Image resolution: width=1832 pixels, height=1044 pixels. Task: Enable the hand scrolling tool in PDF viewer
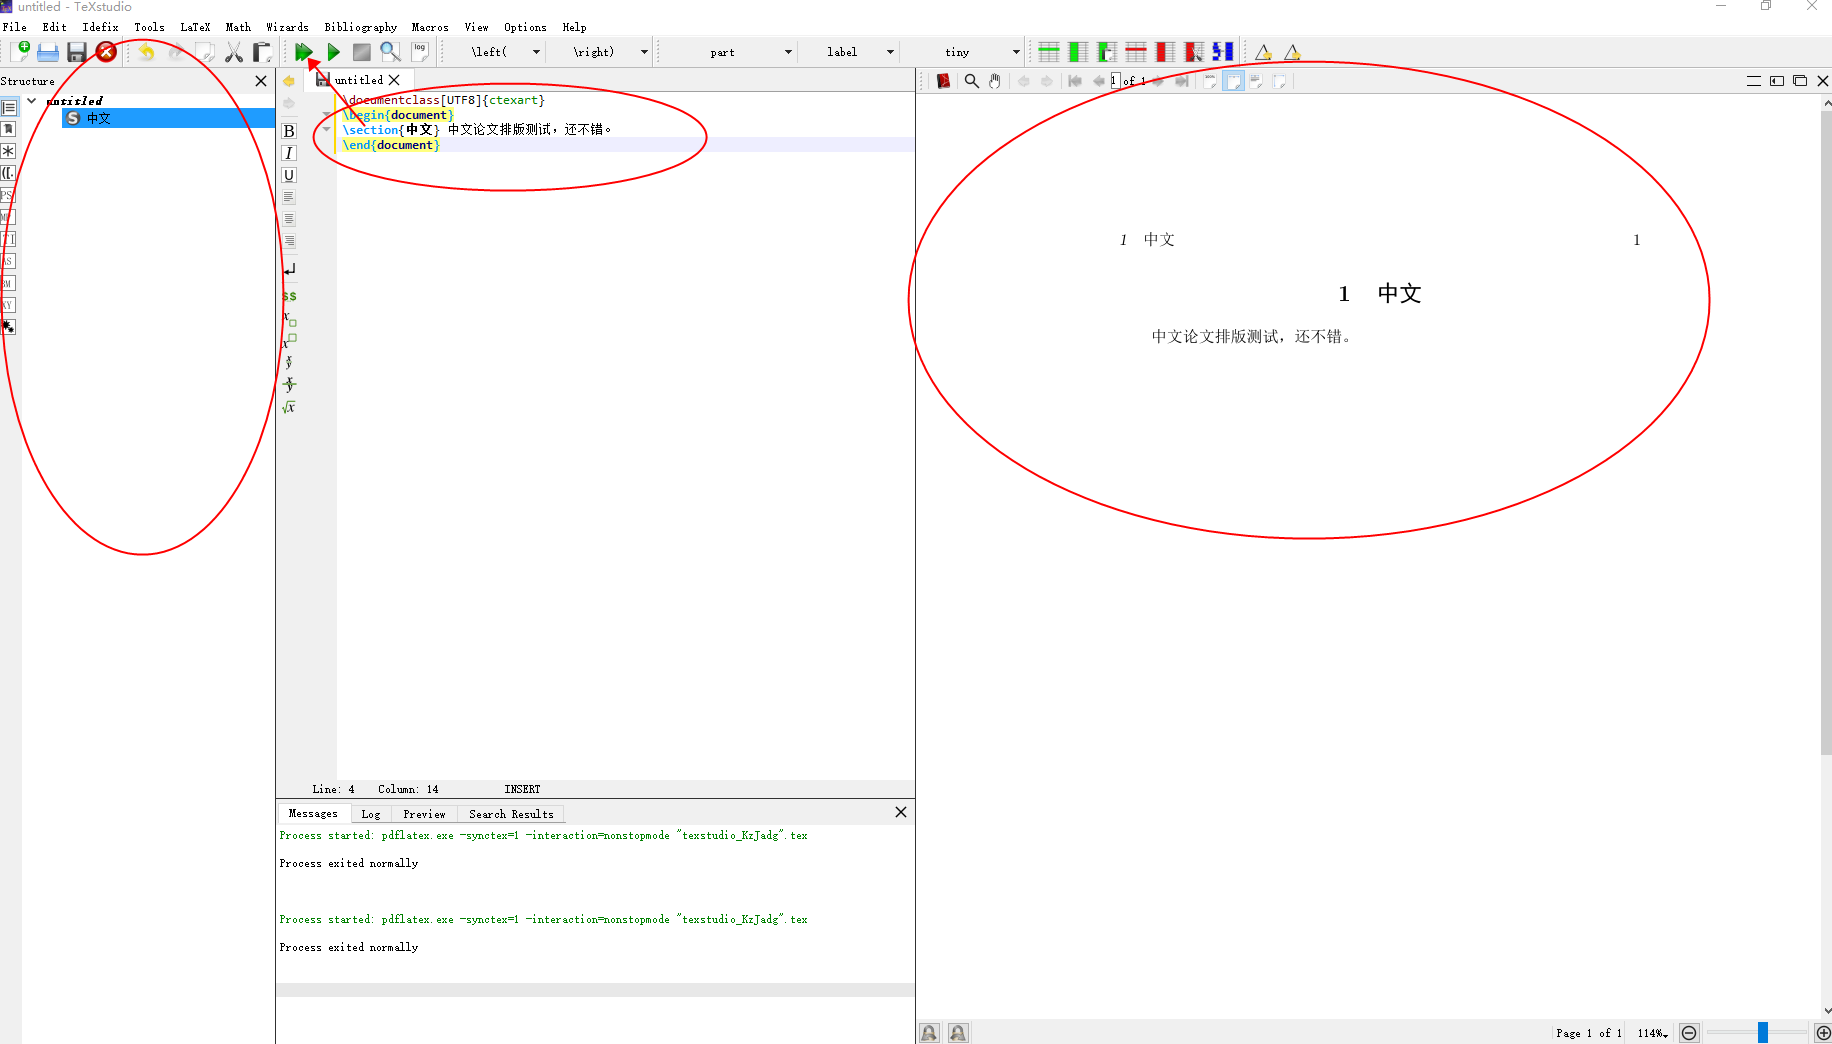[995, 81]
